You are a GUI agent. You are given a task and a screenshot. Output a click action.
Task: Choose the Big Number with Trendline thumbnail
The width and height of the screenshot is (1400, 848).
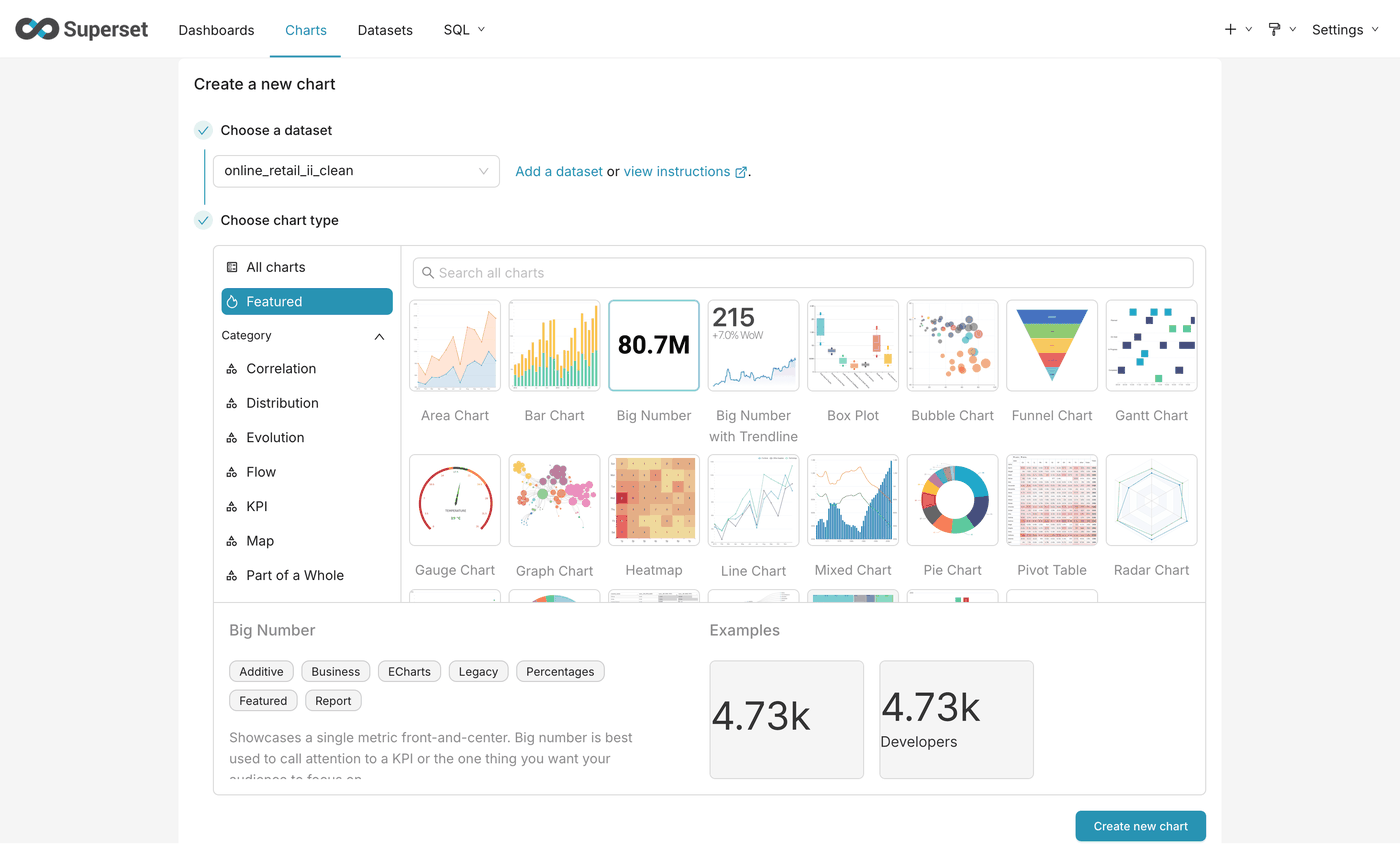[x=753, y=345]
